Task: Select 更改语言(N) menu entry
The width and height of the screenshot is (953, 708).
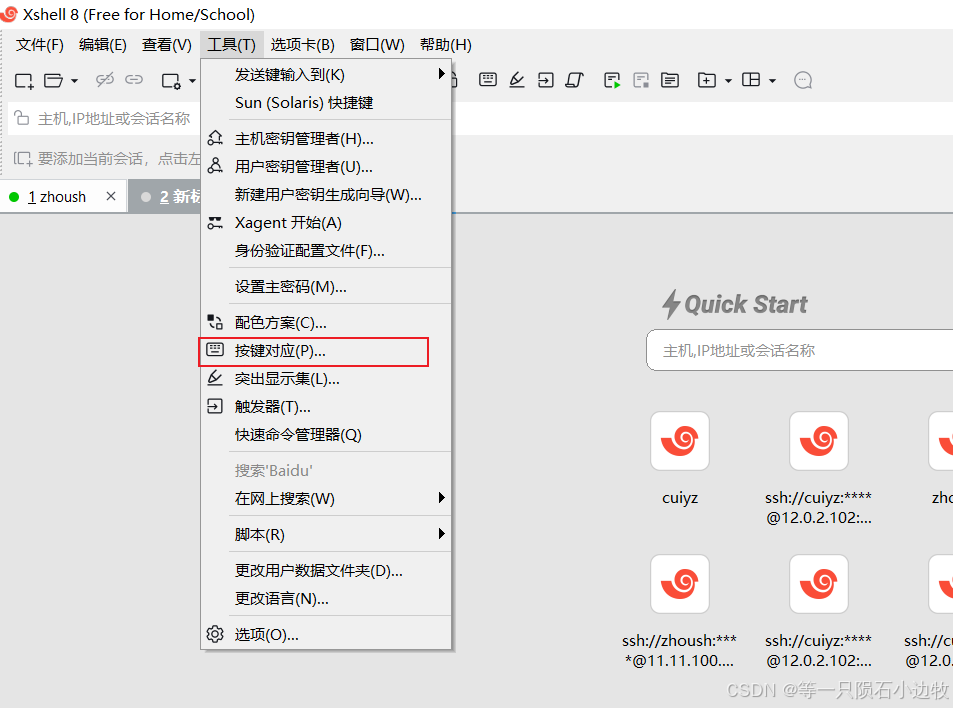Action: (x=326, y=598)
